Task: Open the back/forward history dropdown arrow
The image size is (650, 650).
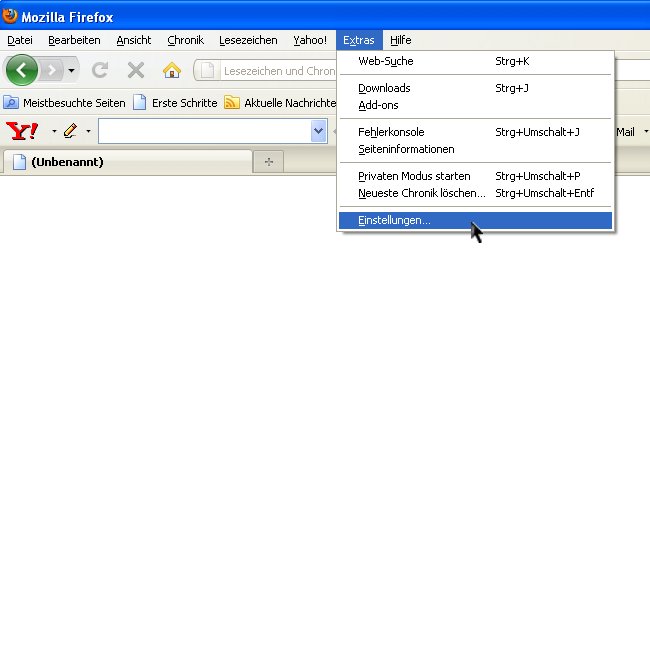Action: click(x=71, y=70)
